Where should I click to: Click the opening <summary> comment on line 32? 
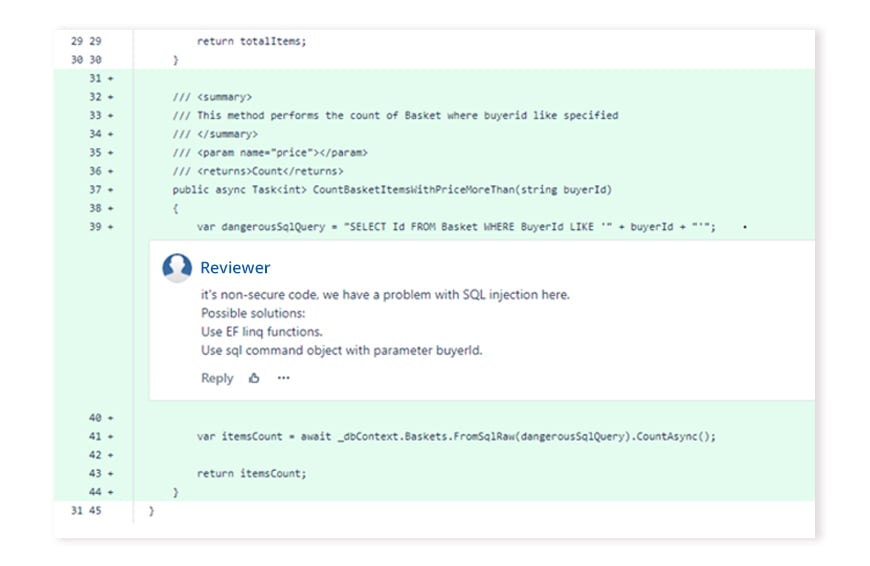(x=212, y=97)
